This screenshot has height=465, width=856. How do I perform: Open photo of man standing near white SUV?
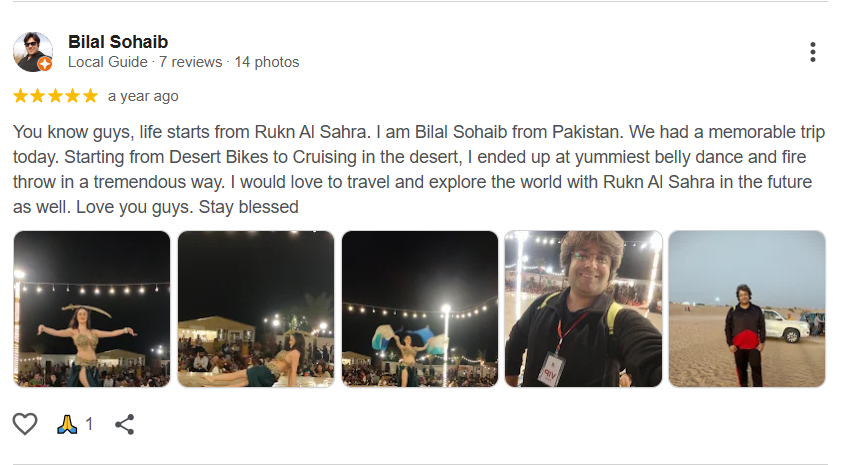[x=747, y=309]
